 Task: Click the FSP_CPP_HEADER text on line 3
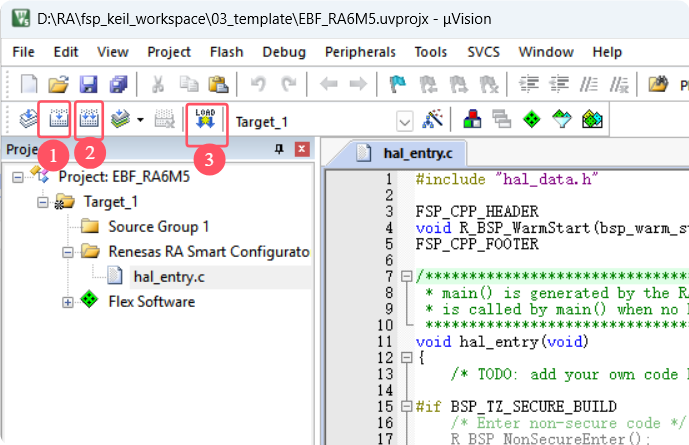click(x=477, y=211)
